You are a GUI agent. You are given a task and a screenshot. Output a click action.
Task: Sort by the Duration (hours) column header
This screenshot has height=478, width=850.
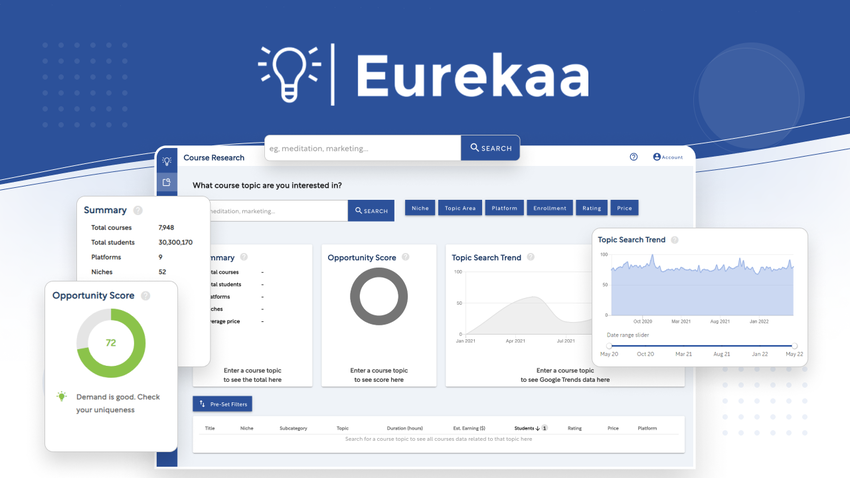[x=404, y=428]
